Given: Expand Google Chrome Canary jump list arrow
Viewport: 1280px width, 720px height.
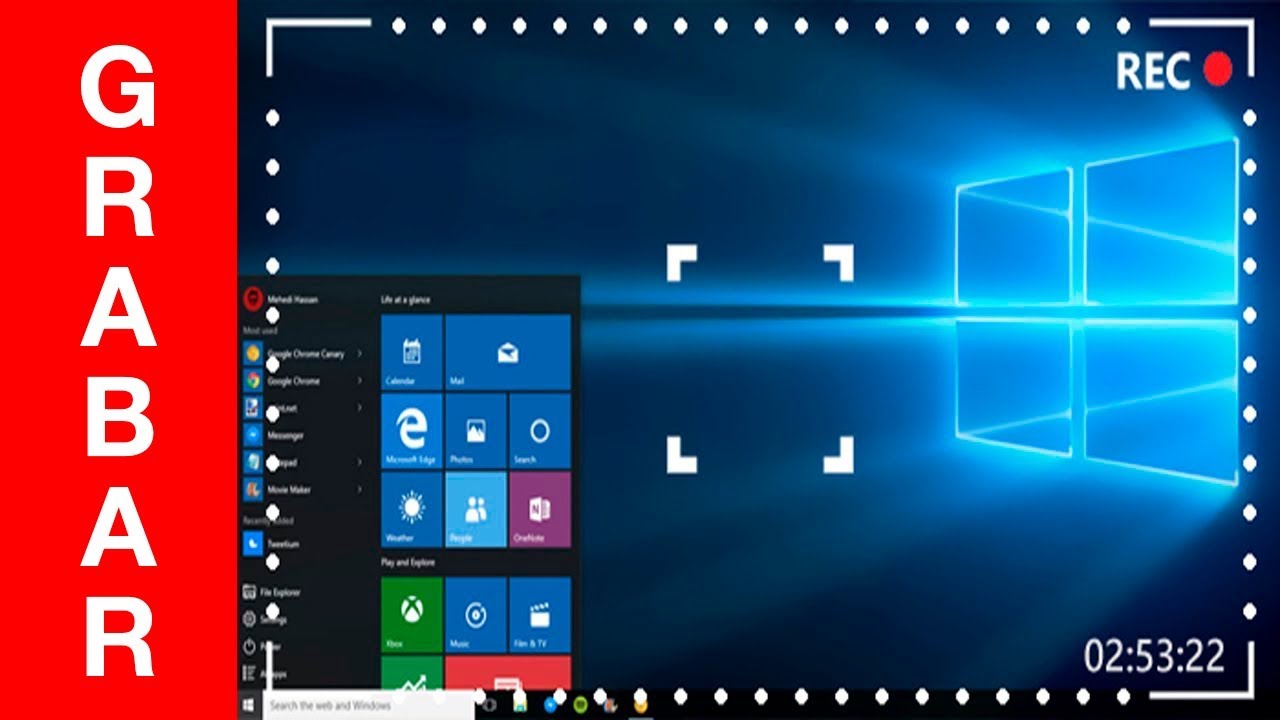Looking at the screenshot, I should tap(360, 353).
